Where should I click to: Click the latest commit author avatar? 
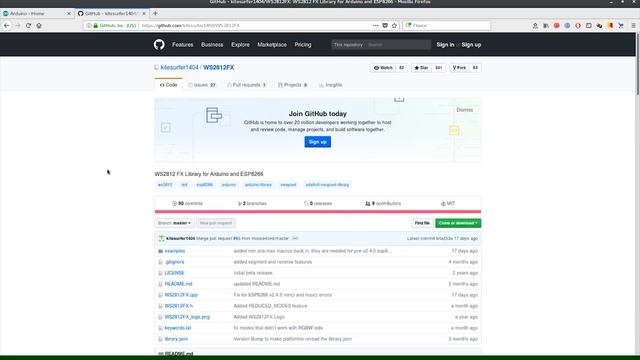click(162, 238)
